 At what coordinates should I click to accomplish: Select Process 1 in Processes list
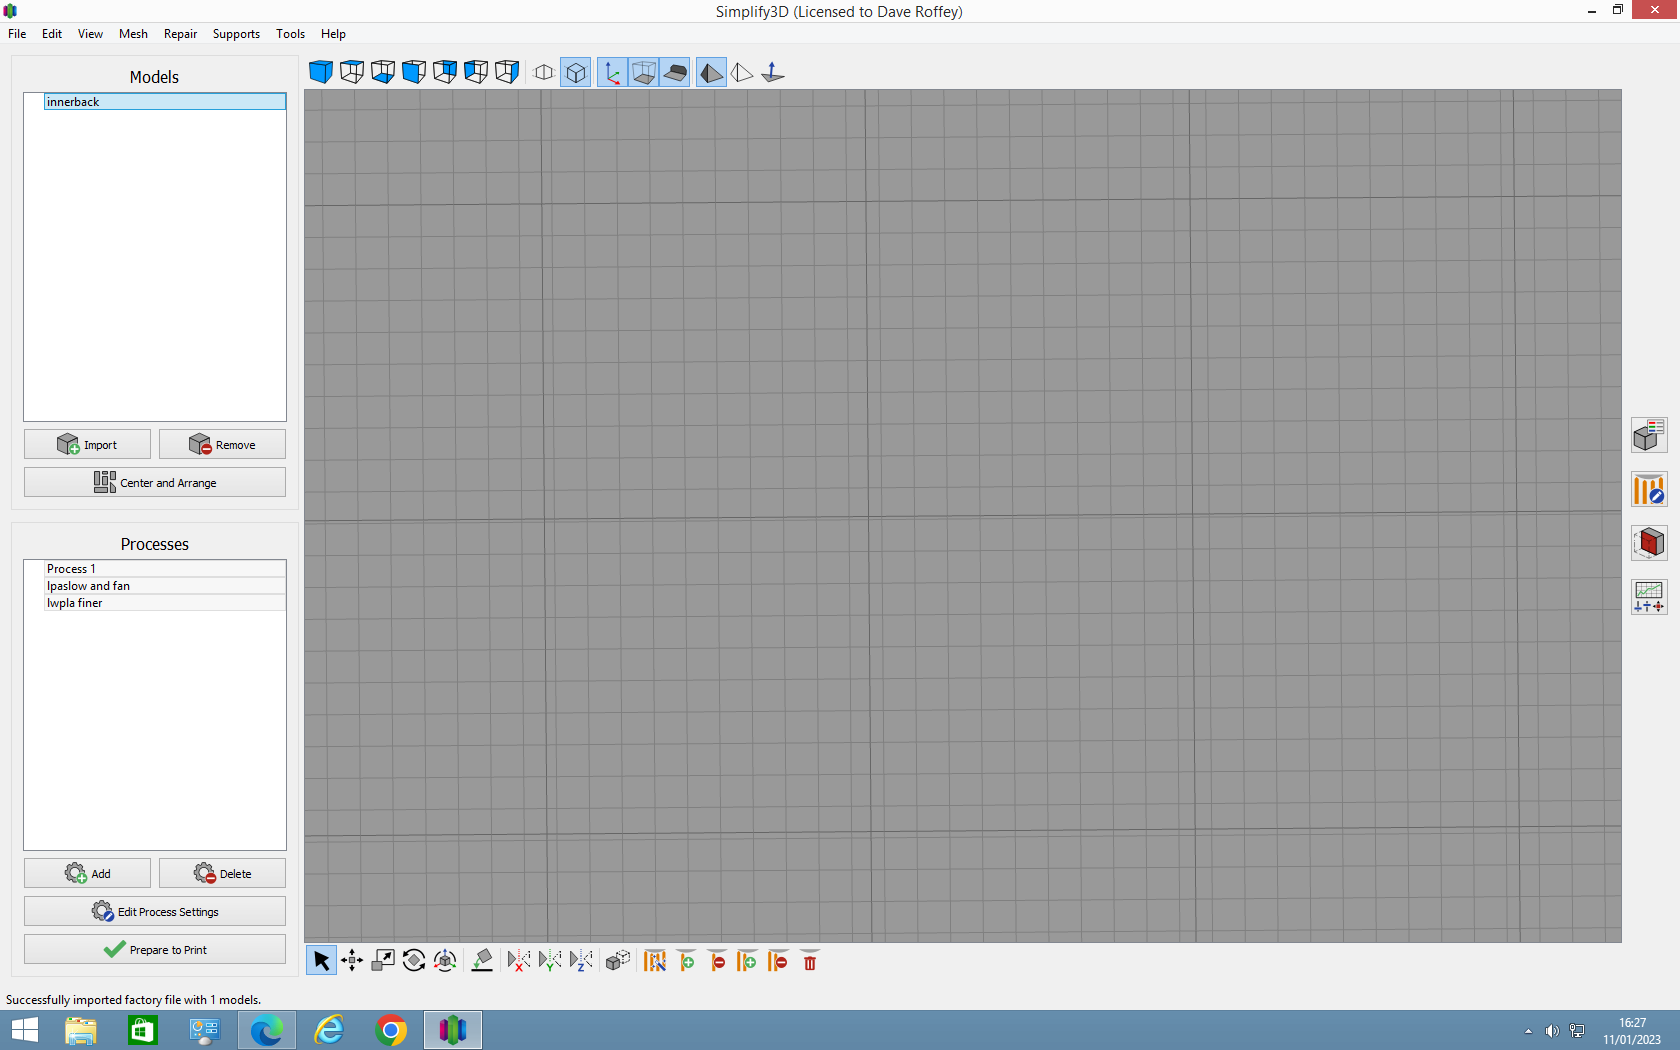165,569
